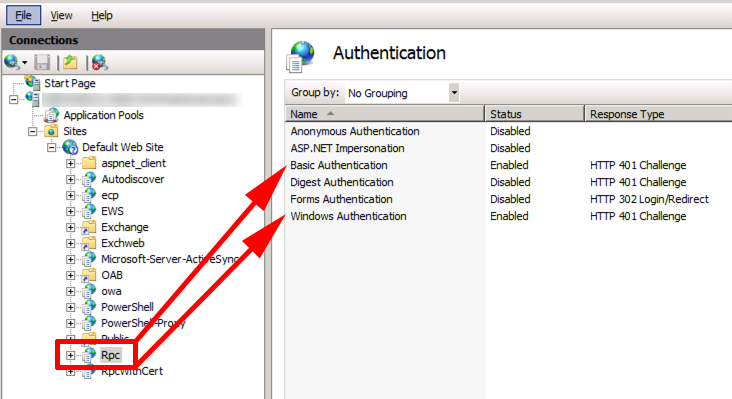Expand the Autodiscover node
The width and height of the screenshot is (732, 399).
70,180
